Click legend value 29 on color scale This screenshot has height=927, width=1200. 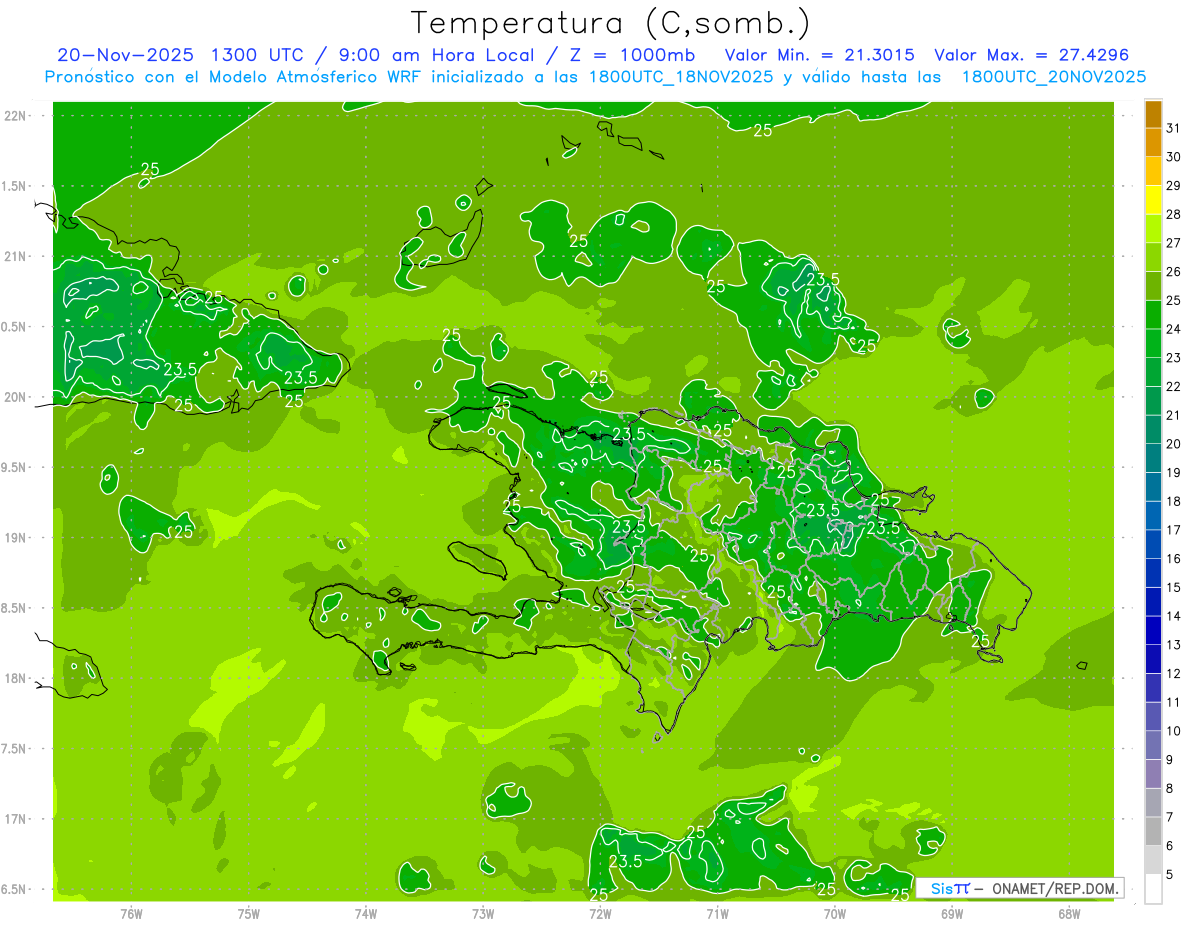tap(1174, 185)
